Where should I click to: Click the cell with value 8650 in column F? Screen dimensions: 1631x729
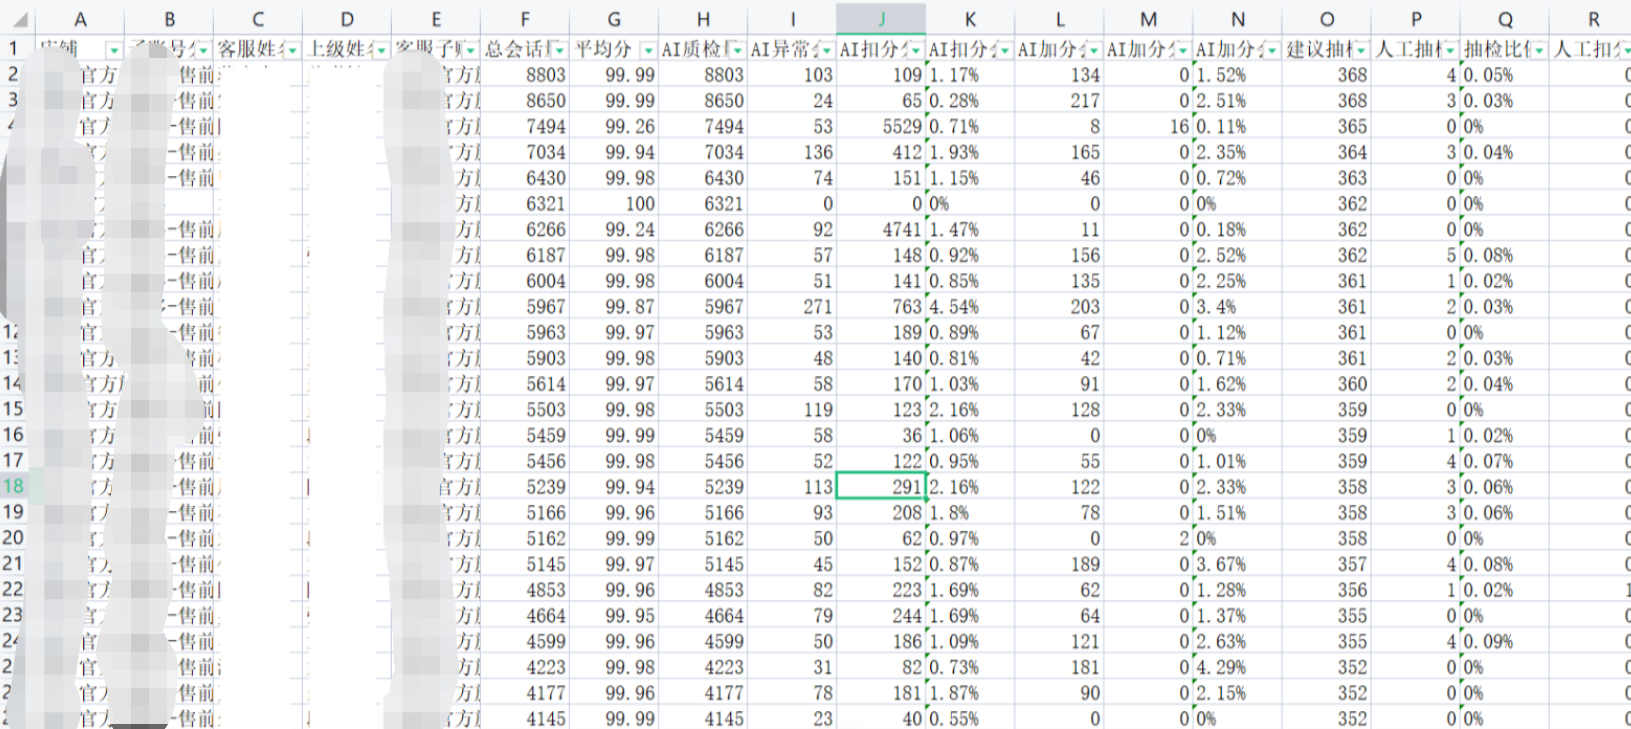525,100
